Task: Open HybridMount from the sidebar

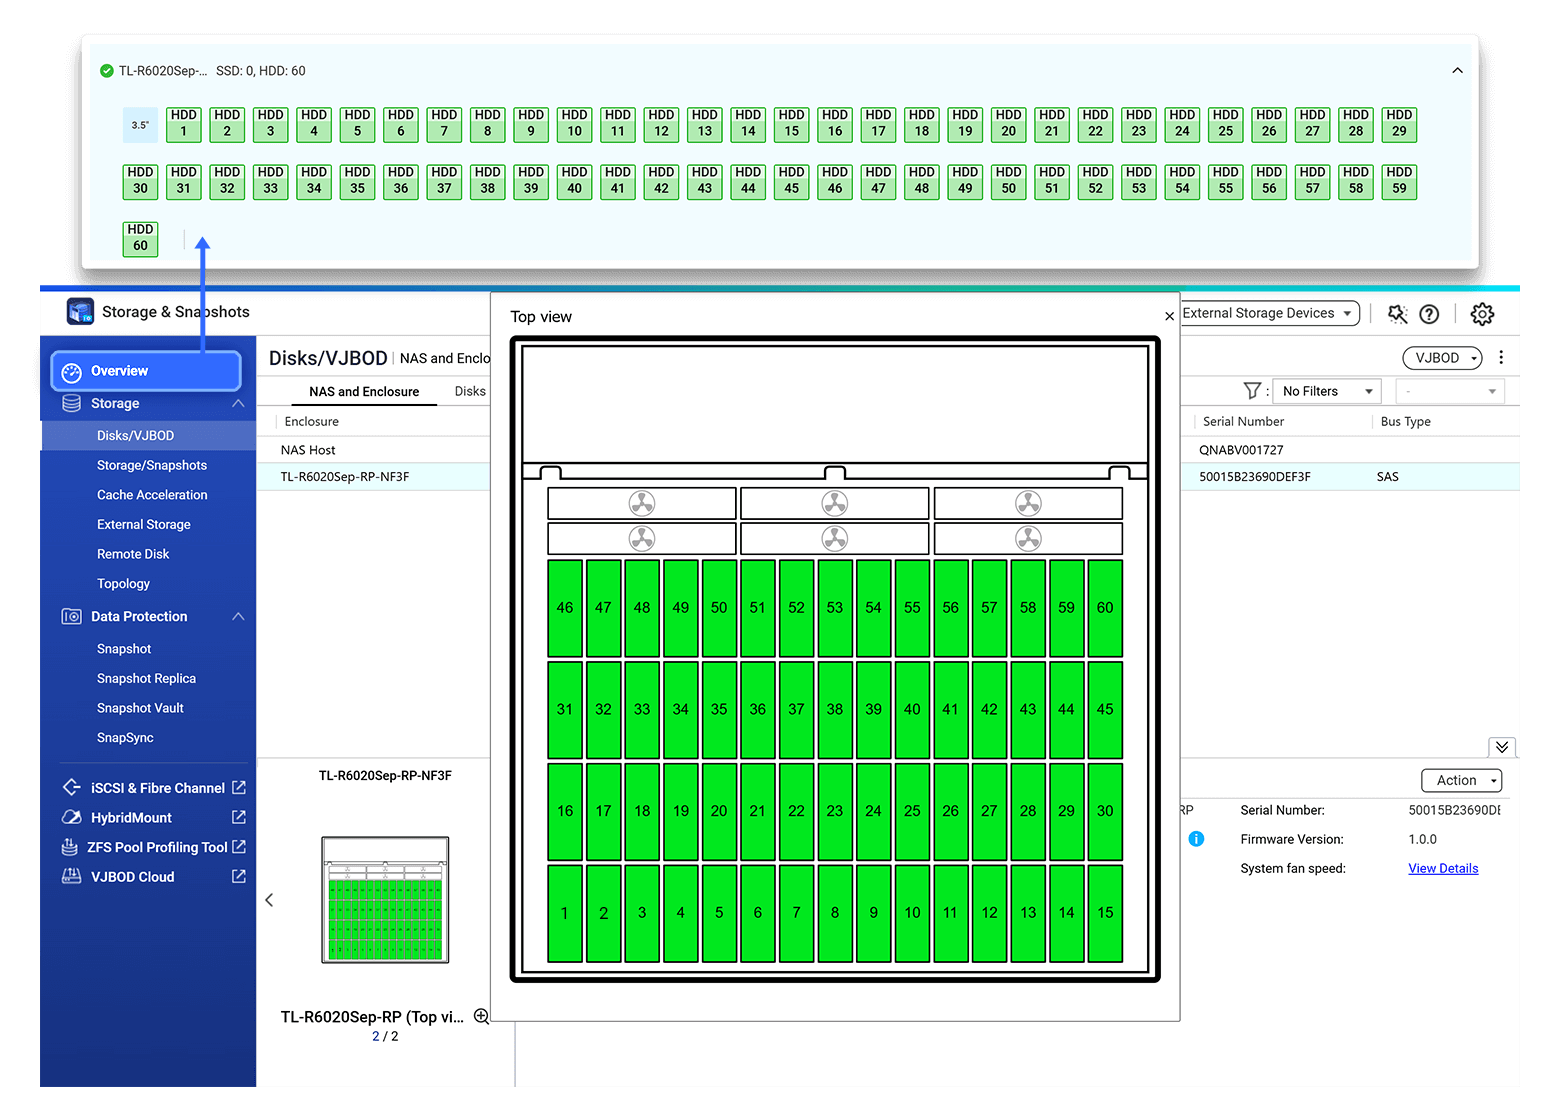Action: (131, 818)
